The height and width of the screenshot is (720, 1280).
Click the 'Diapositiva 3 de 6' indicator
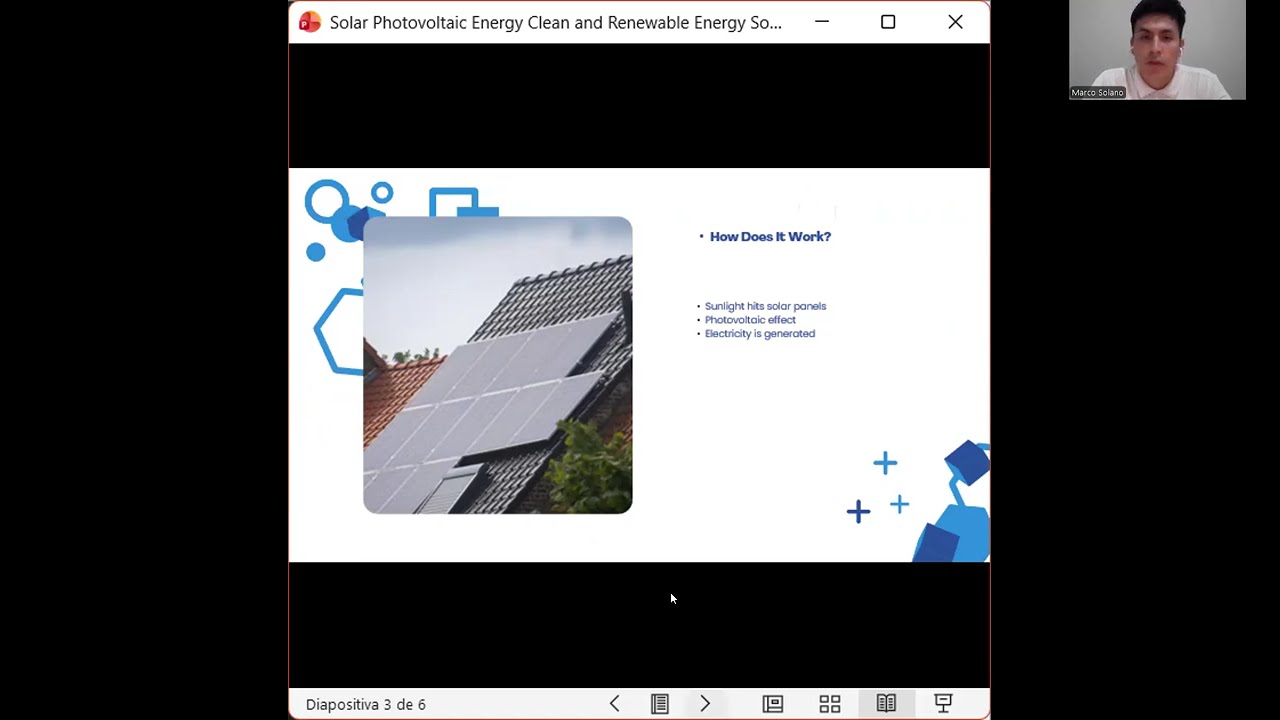(366, 704)
